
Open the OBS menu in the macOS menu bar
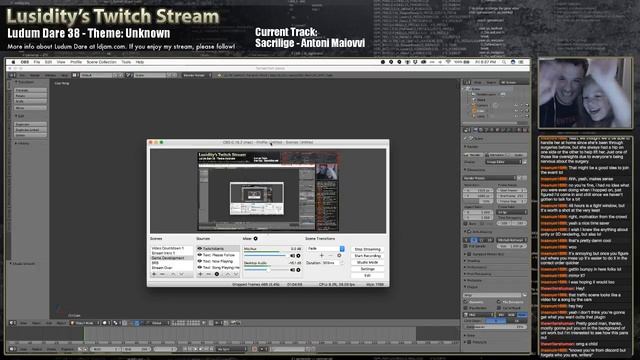pos(25,62)
